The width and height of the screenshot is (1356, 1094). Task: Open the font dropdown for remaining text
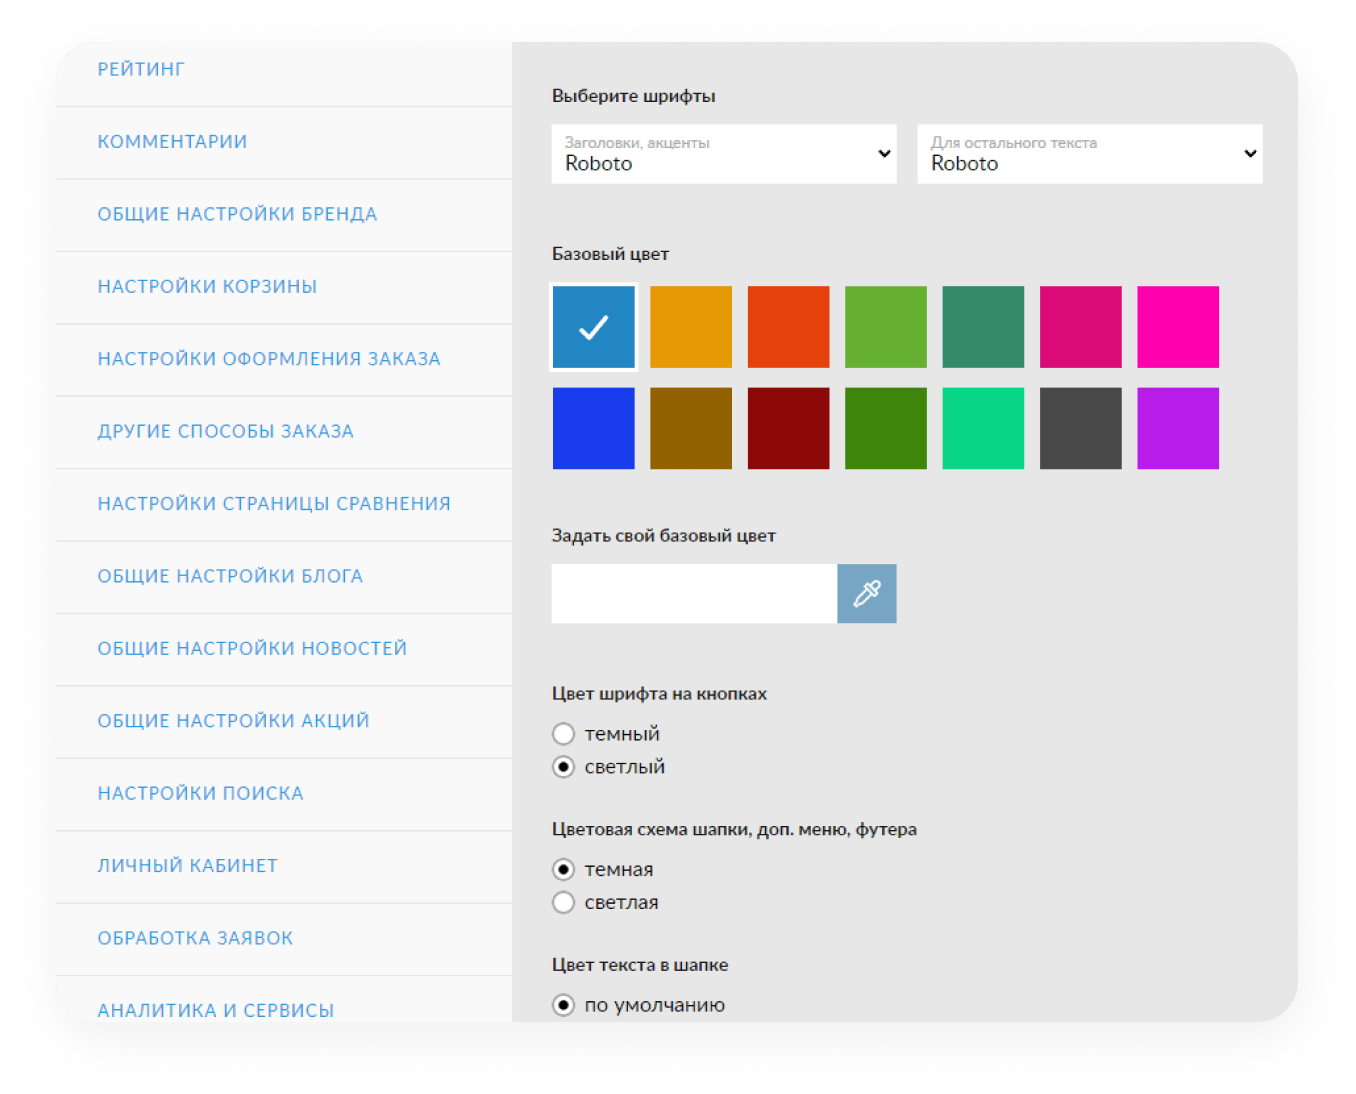(1089, 154)
